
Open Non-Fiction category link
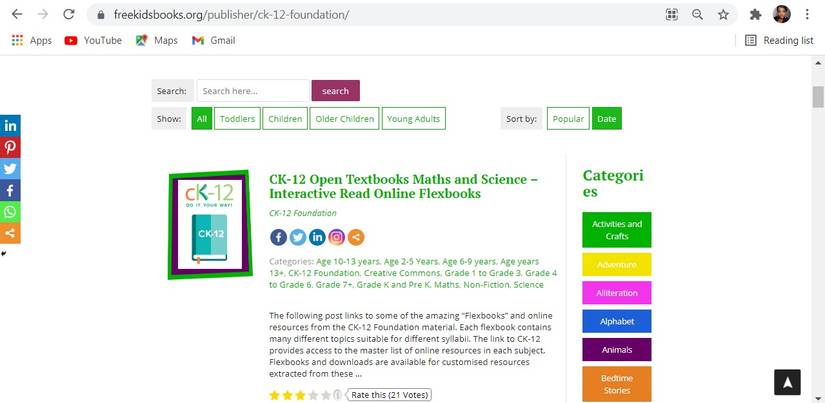pos(488,285)
